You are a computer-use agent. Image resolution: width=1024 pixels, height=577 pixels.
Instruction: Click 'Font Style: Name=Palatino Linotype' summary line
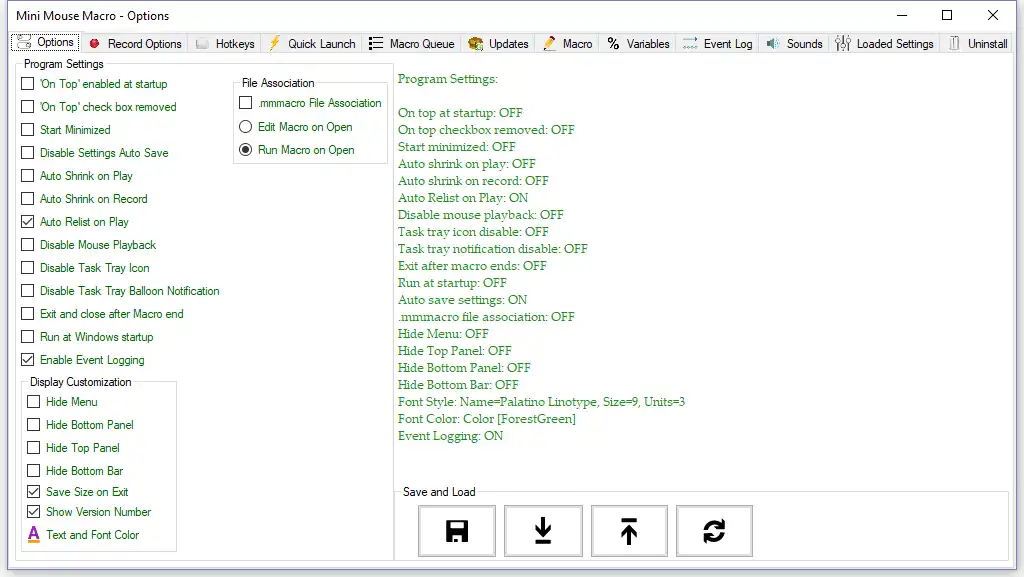coord(541,402)
